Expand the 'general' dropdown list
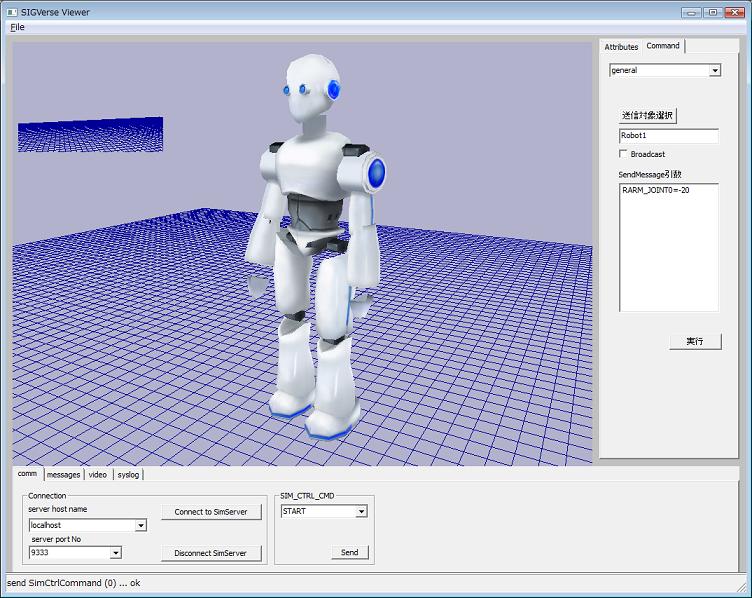752x598 pixels. [x=714, y=71]
